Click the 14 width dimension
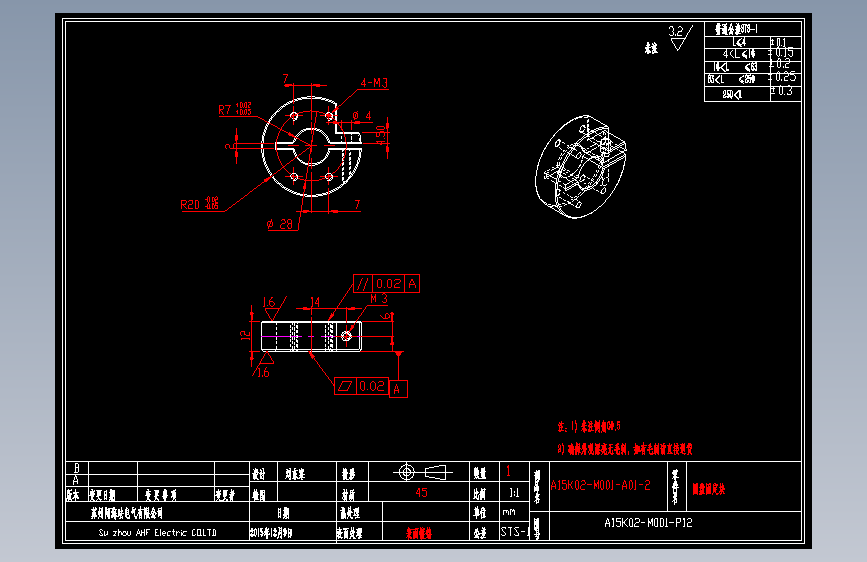The height and width of the screenshot is (562, 867). (314, 302)
